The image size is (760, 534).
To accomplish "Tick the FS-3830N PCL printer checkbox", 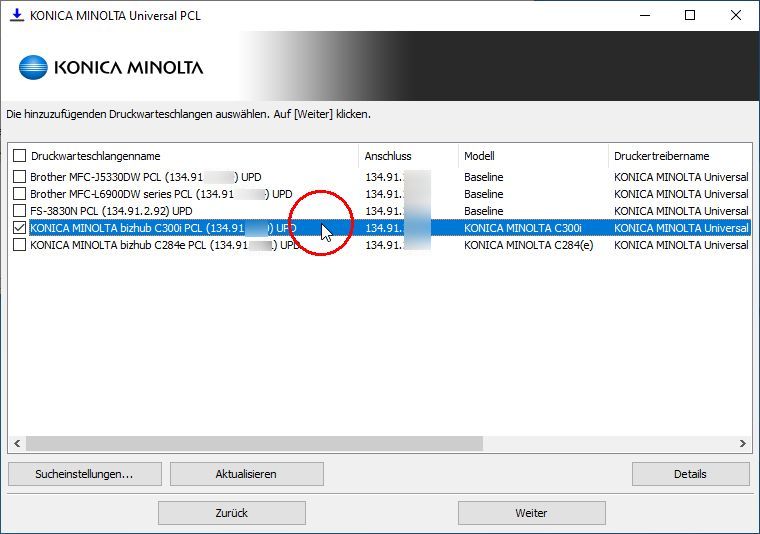I will coord(20,211).
